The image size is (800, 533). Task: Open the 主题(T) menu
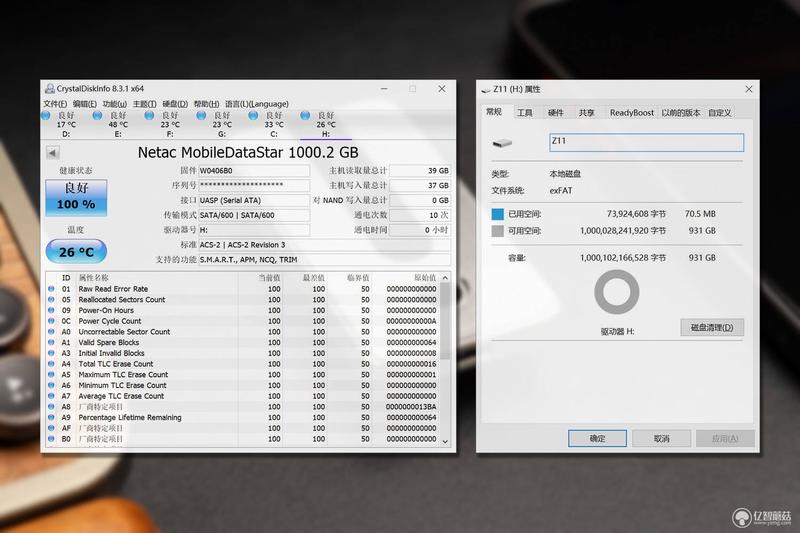[x=144, y=104]
